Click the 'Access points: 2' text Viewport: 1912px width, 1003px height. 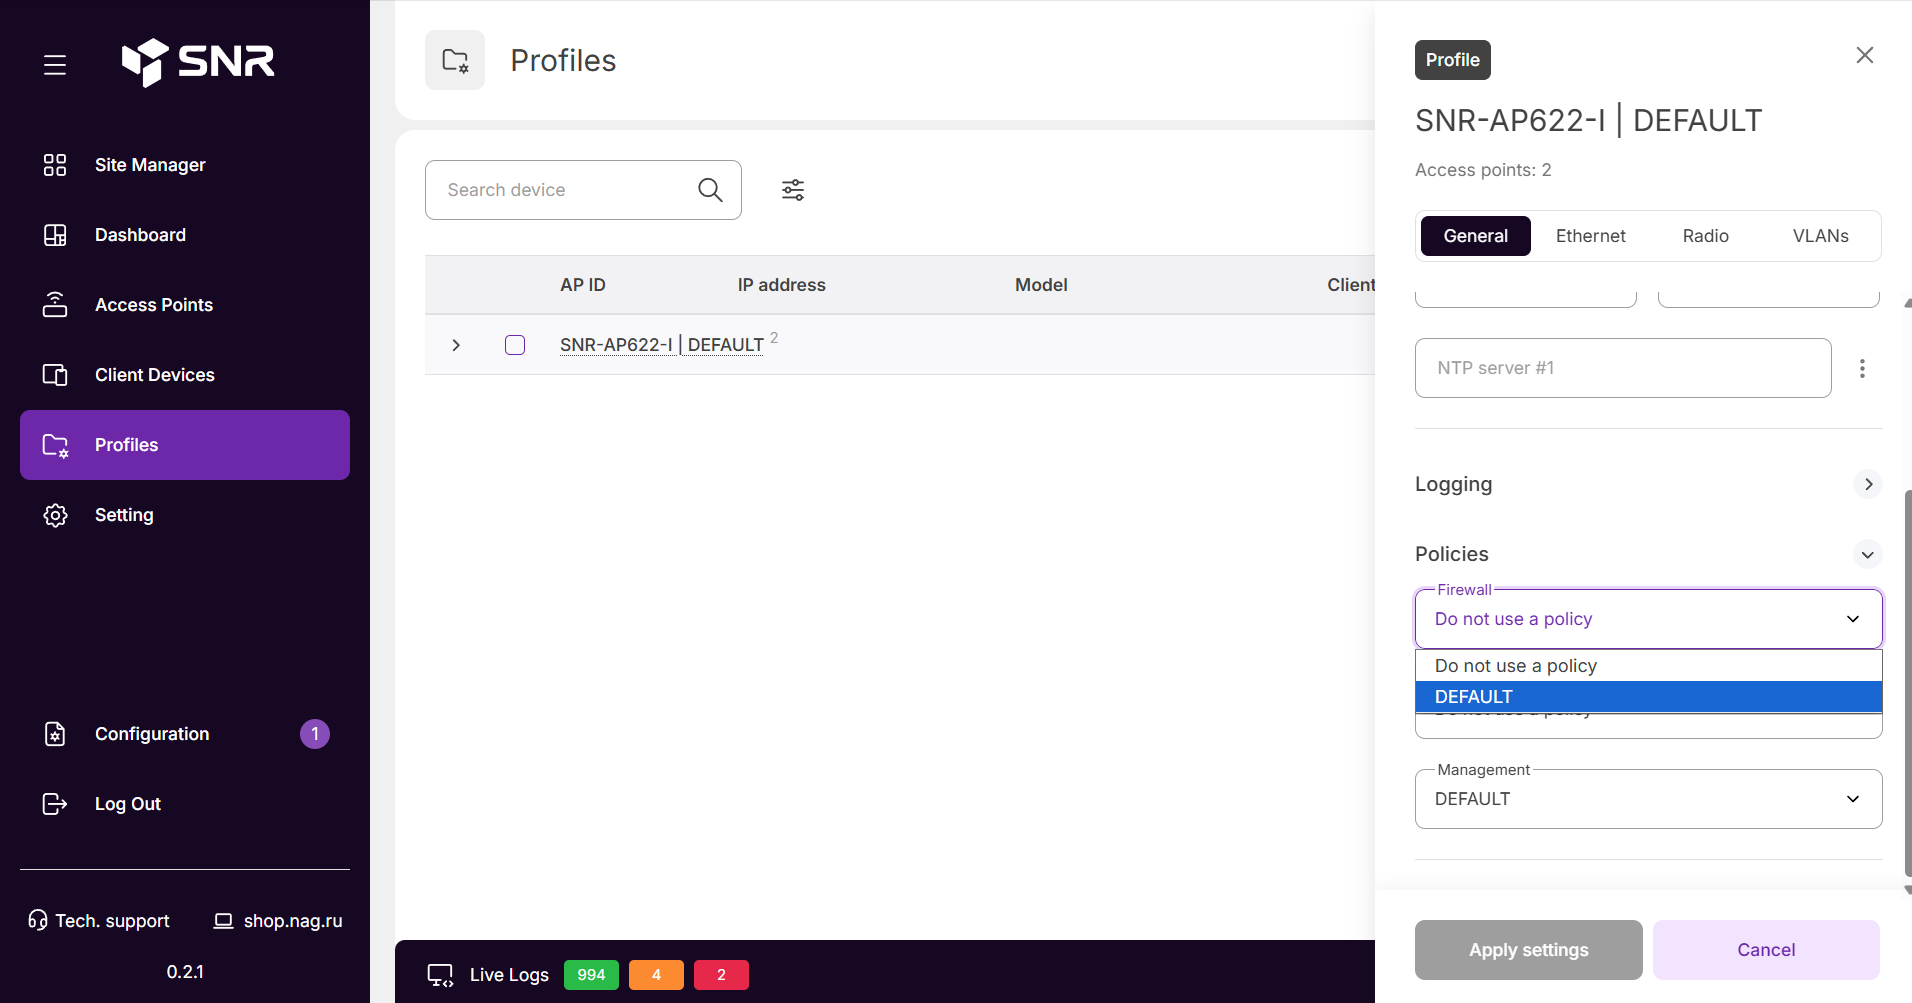1483,170
